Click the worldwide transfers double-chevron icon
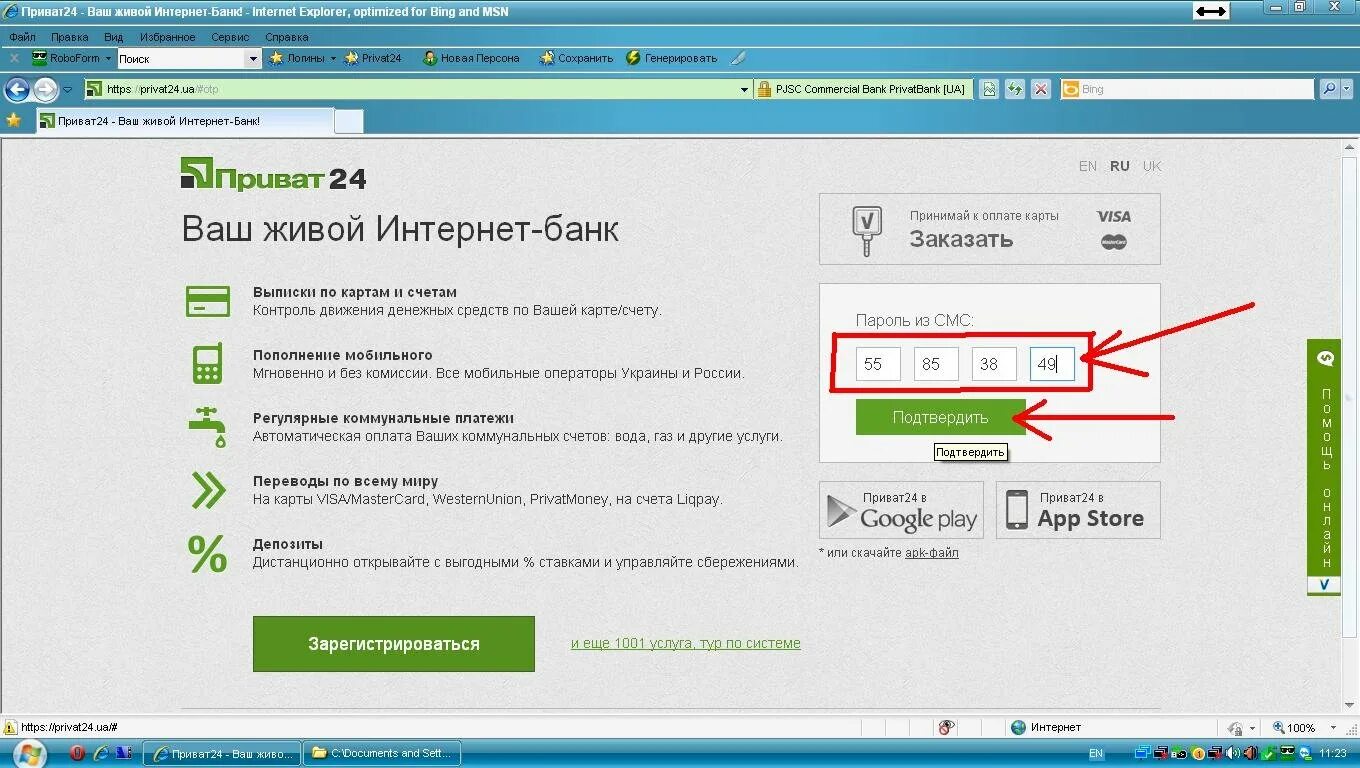The width and height of the screenshot is (1360, 768). tap(208, 490)
